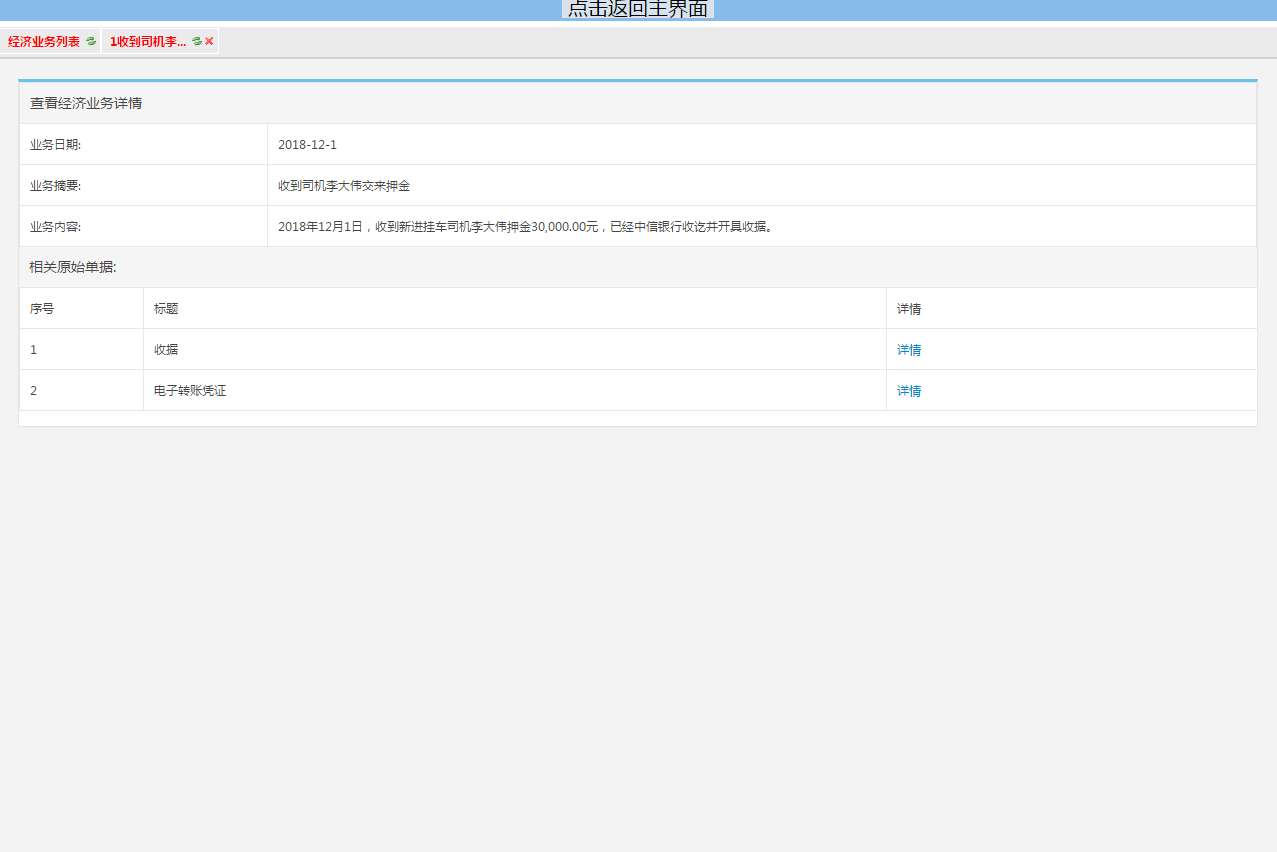This screenshot has height=852, width=1277.
Task: Click the 点击返回主界面 link at top
Action: 637,9
